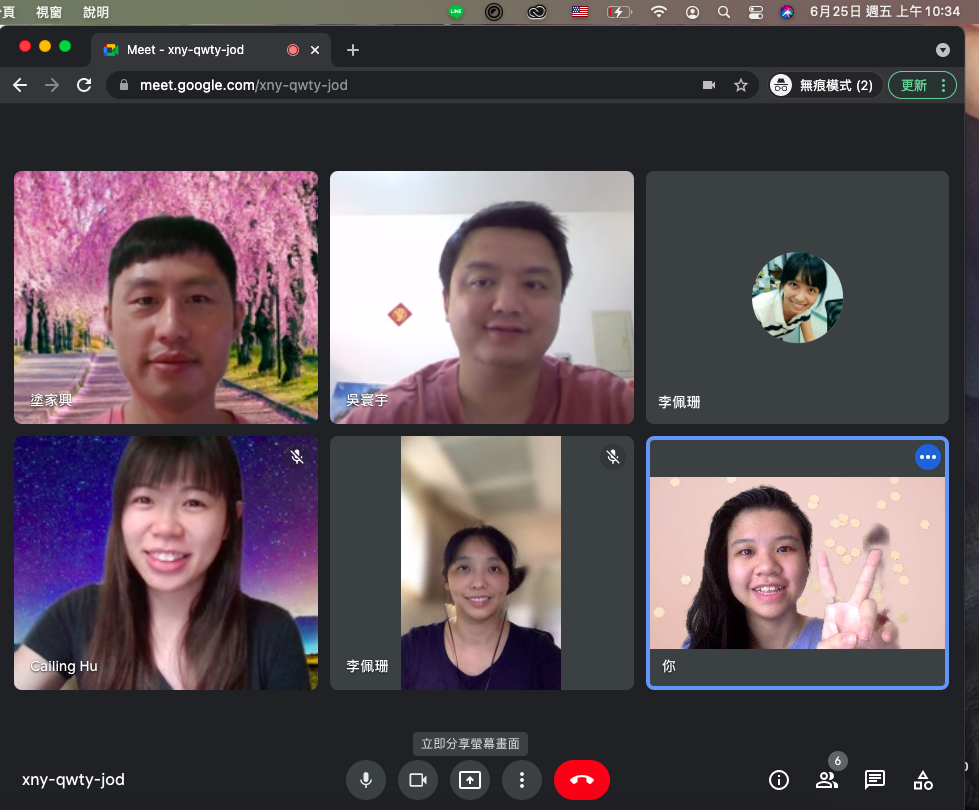979x810 pixels.
Task: Bookmark this page with the star icon
Action: click(741, 85)
